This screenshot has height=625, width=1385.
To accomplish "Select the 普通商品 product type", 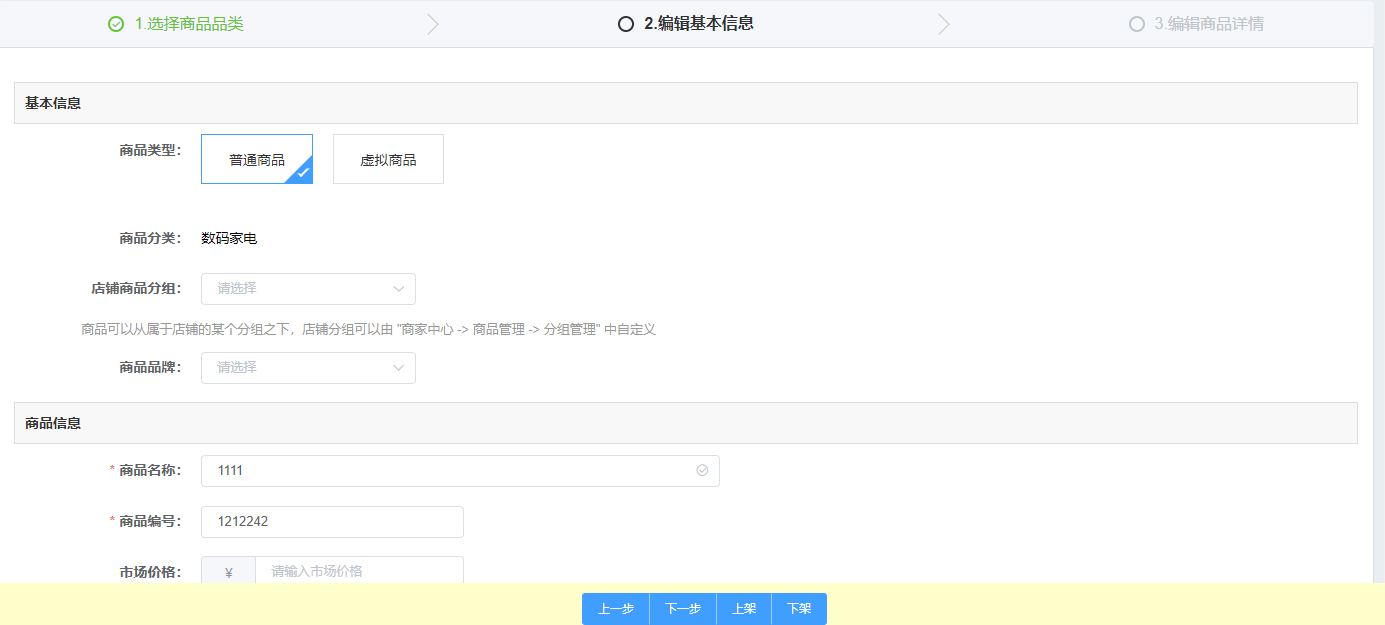I will (257, 159).
